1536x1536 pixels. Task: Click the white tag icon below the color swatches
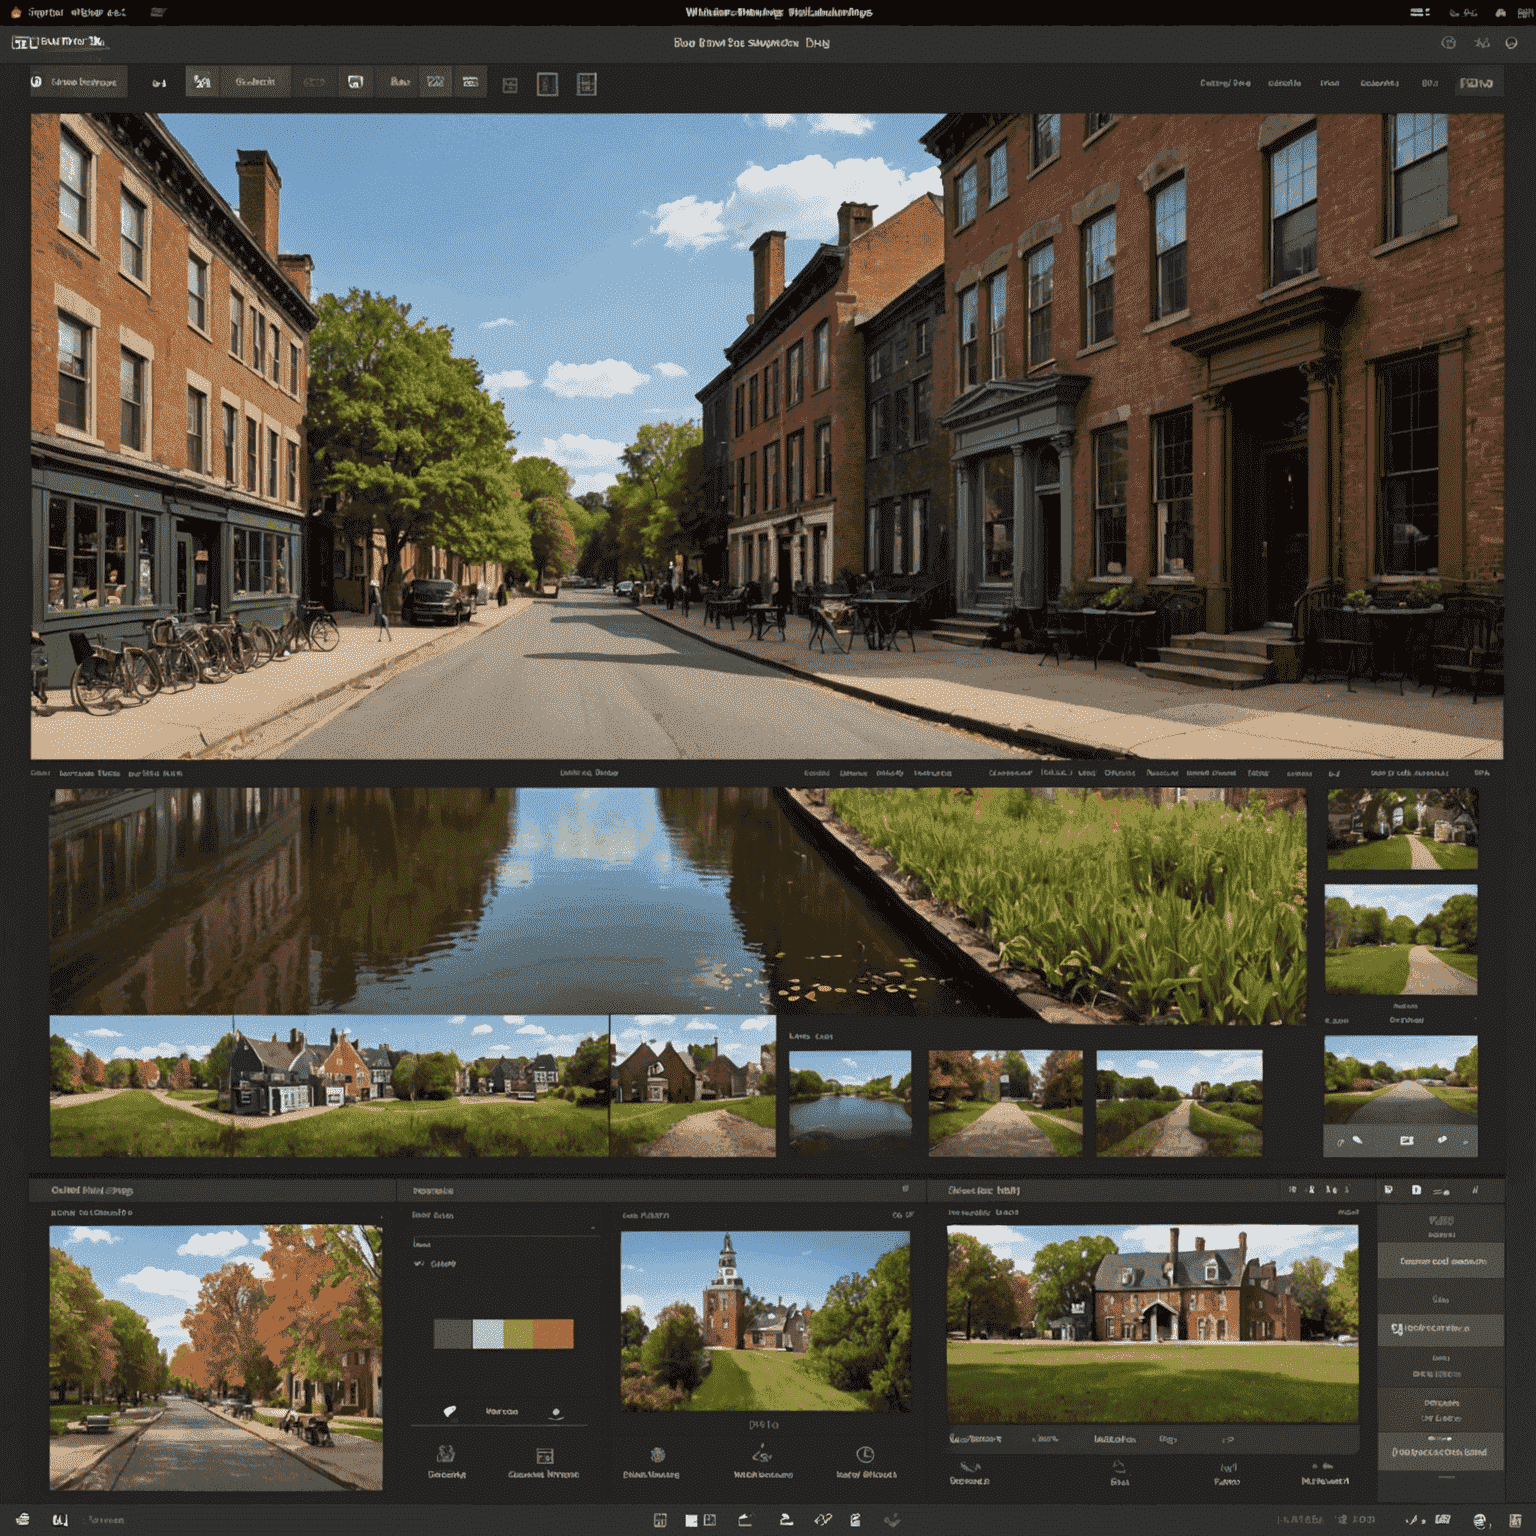pos(450,1411)
